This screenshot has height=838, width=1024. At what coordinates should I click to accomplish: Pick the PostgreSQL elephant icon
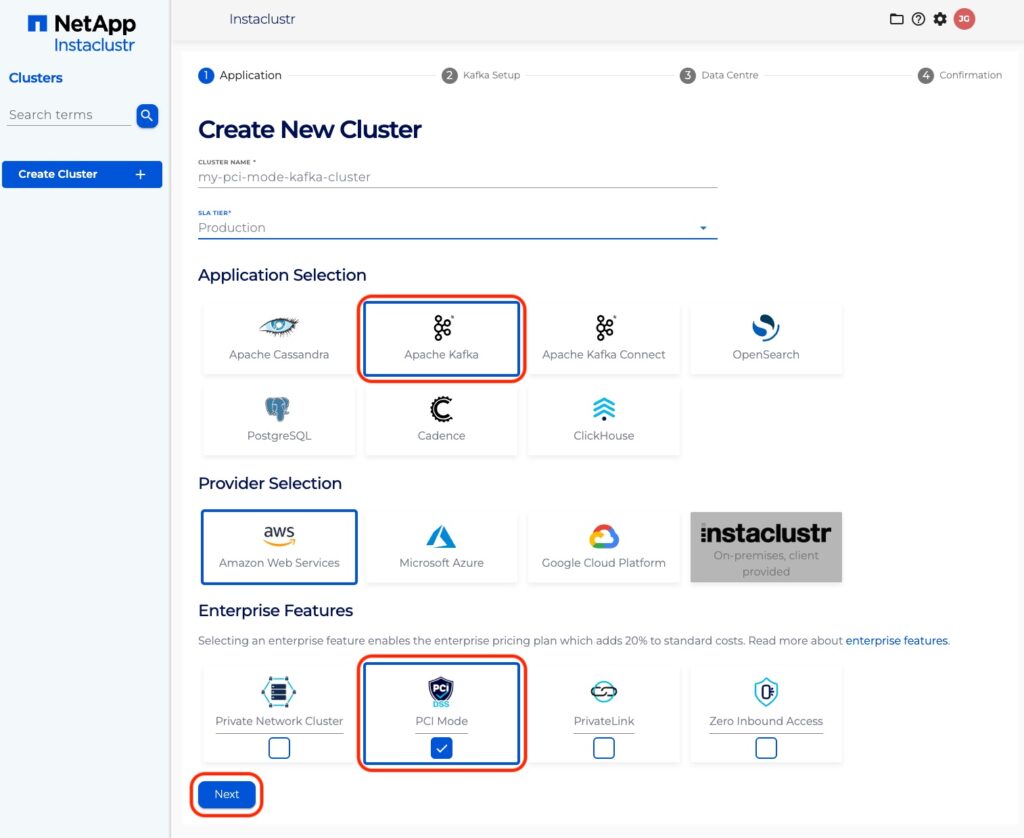pos(278,408)
